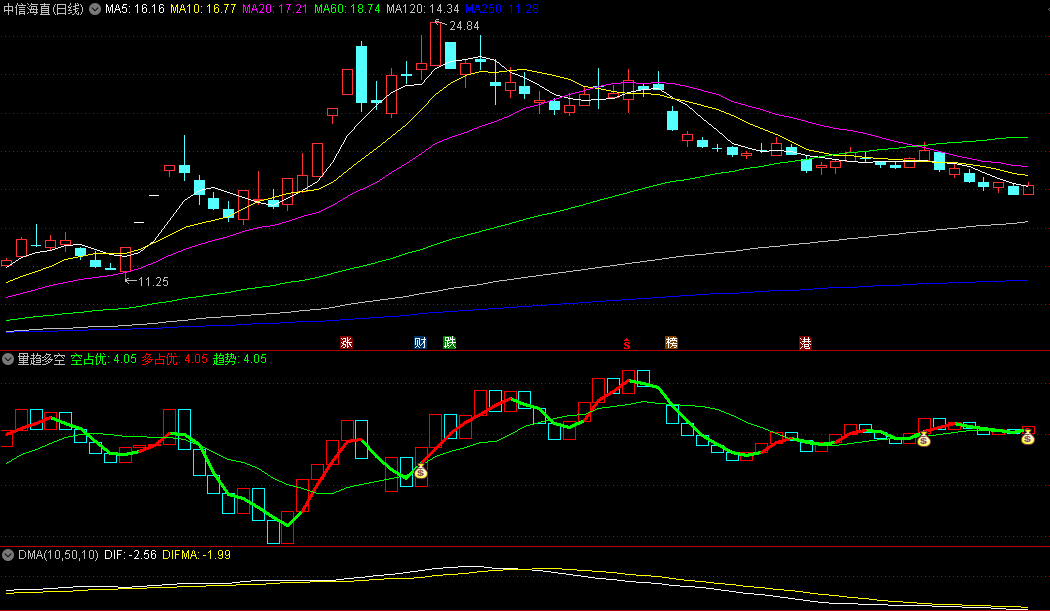Click the rightmost money bag signal icon
The height and width of the screenshot is (611, 1050).
(x=1027, y=437)
